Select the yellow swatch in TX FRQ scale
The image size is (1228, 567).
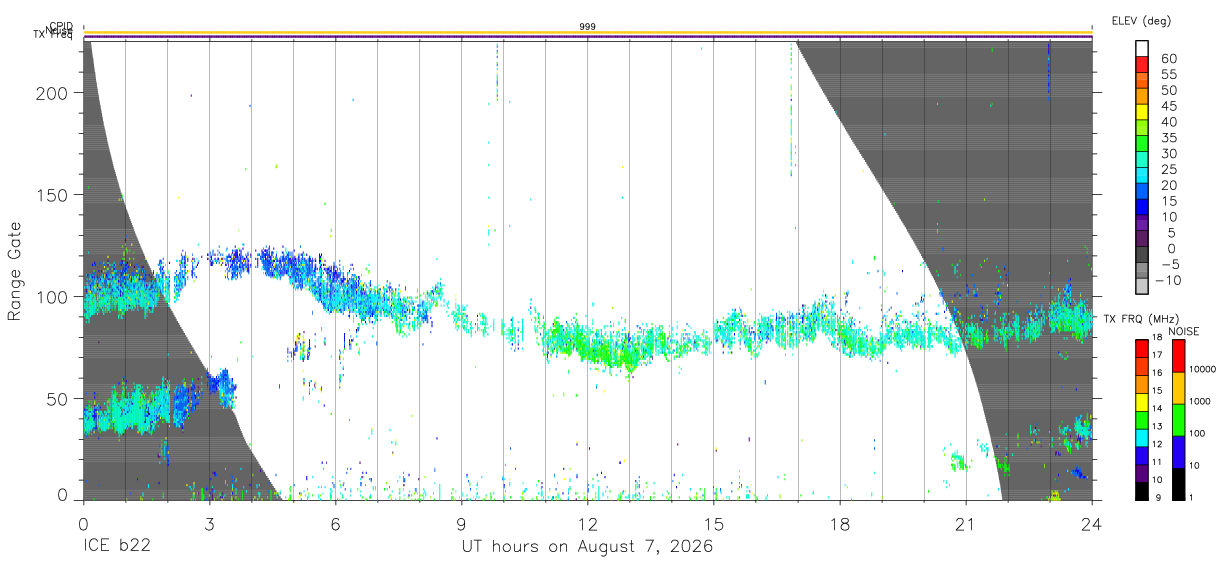[1141, 403]
